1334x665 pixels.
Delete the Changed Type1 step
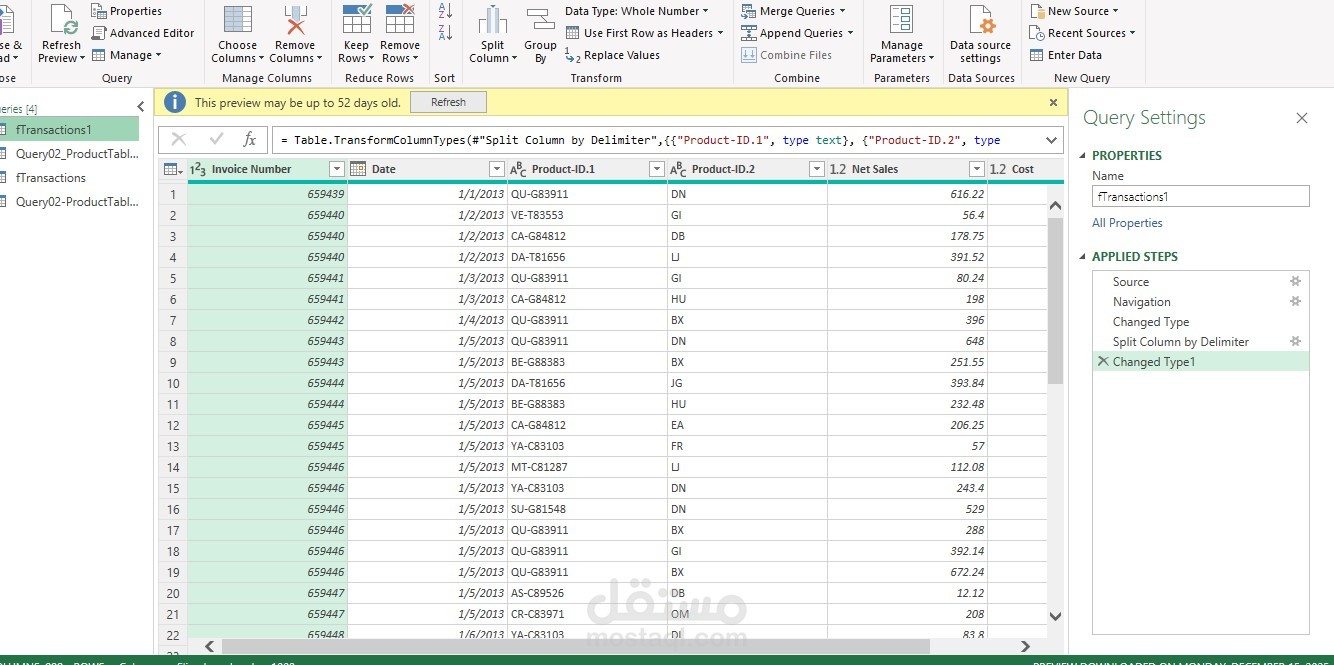(1103, 361)
